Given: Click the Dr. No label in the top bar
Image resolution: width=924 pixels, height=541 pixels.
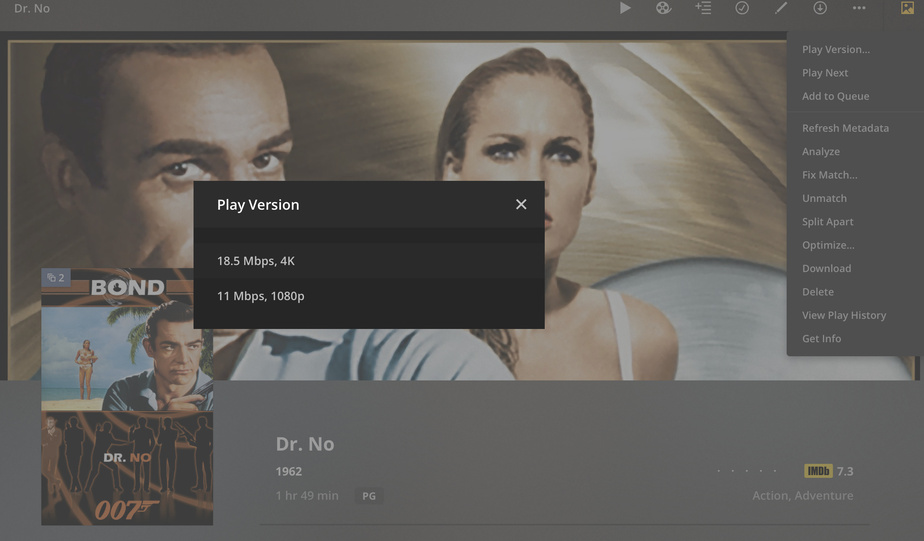Looking at the screenshot, I should (x=32, y=8).
